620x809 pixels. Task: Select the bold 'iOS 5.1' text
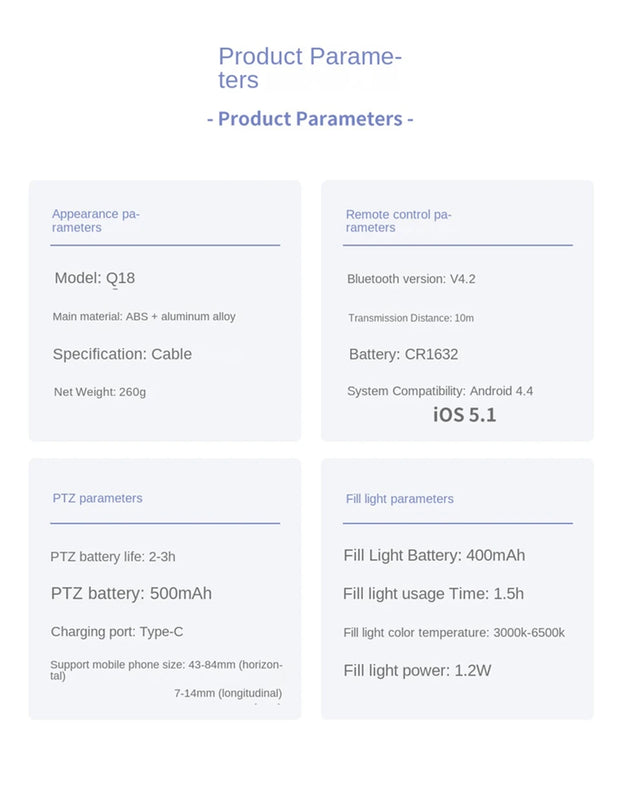coord(464,414)
